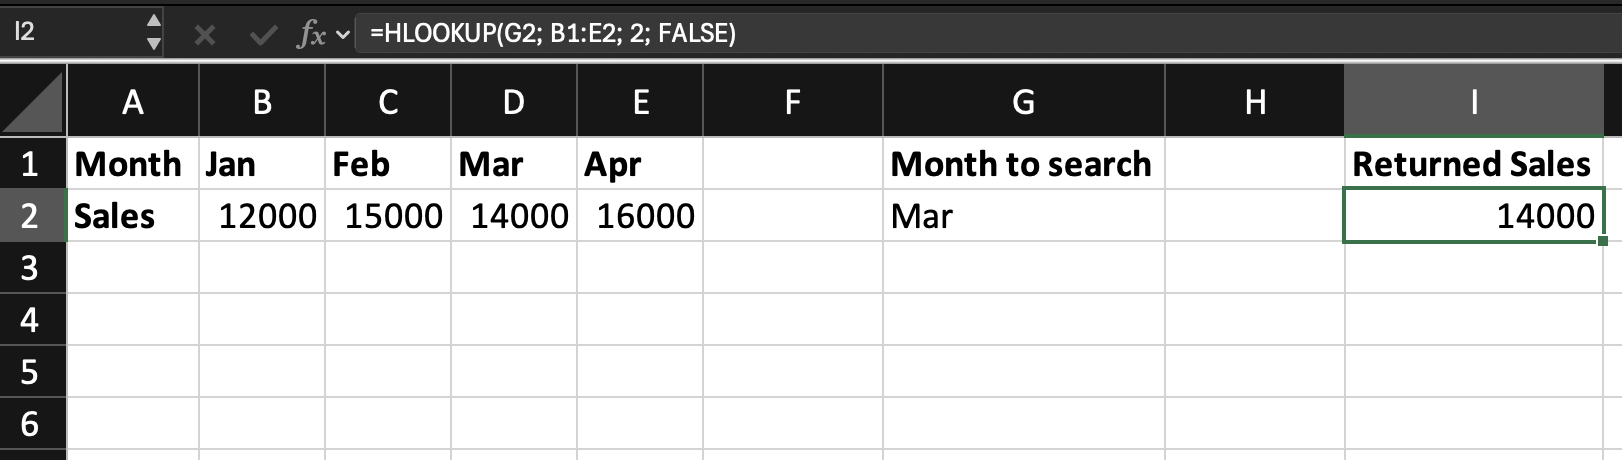Select column F header
1622x460 pixels.
click(792, 101)
